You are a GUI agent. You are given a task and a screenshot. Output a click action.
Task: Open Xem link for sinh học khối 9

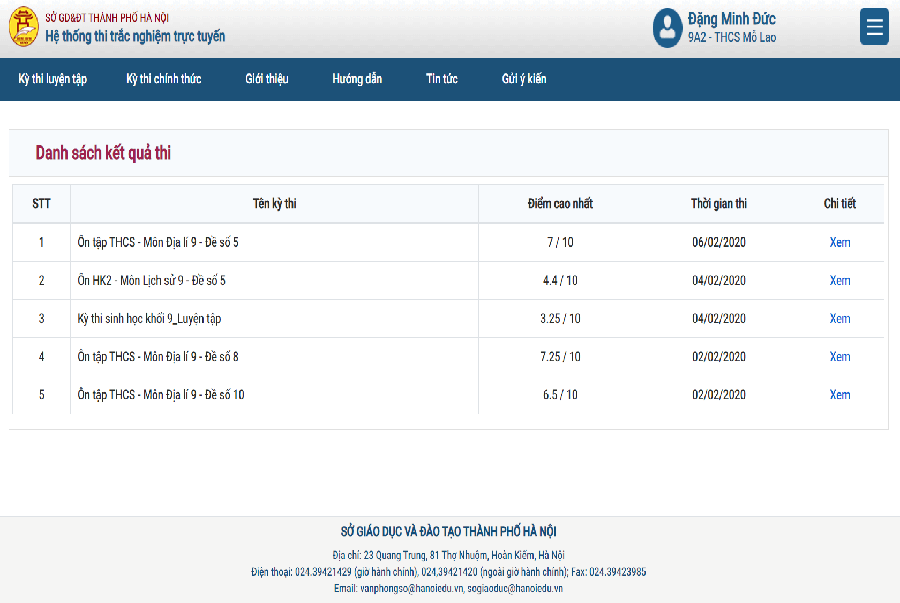coord(840,318)
